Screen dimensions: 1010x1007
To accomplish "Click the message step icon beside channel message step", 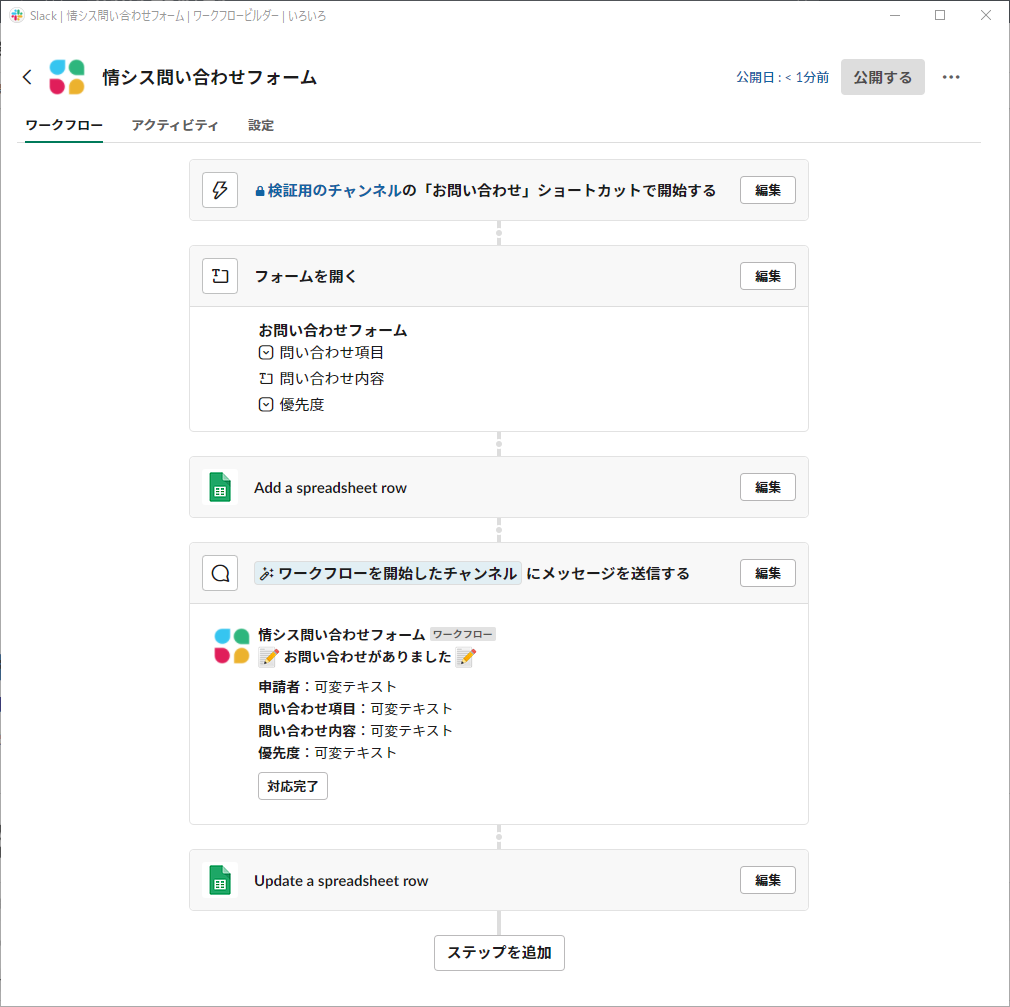I will tap(220, 573).
